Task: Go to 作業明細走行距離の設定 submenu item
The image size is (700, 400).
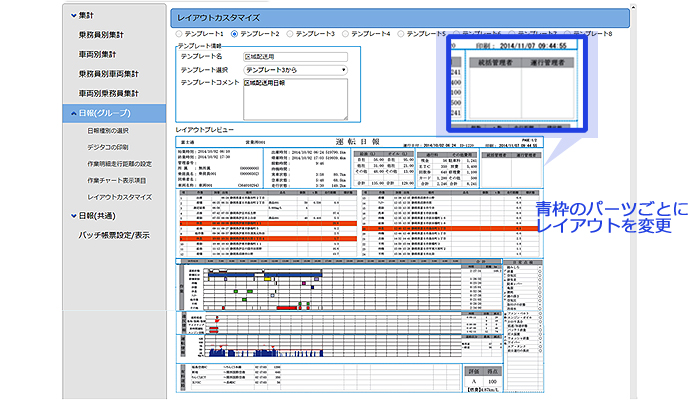Action: pyautogui.click(x=120, y=164)
